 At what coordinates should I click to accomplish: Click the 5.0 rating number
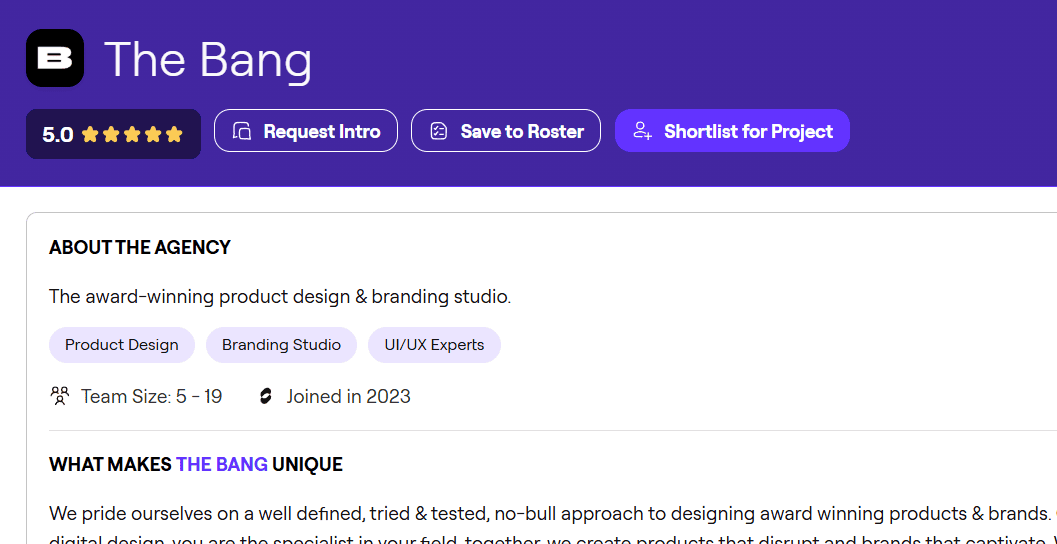(x=58, y=134)
